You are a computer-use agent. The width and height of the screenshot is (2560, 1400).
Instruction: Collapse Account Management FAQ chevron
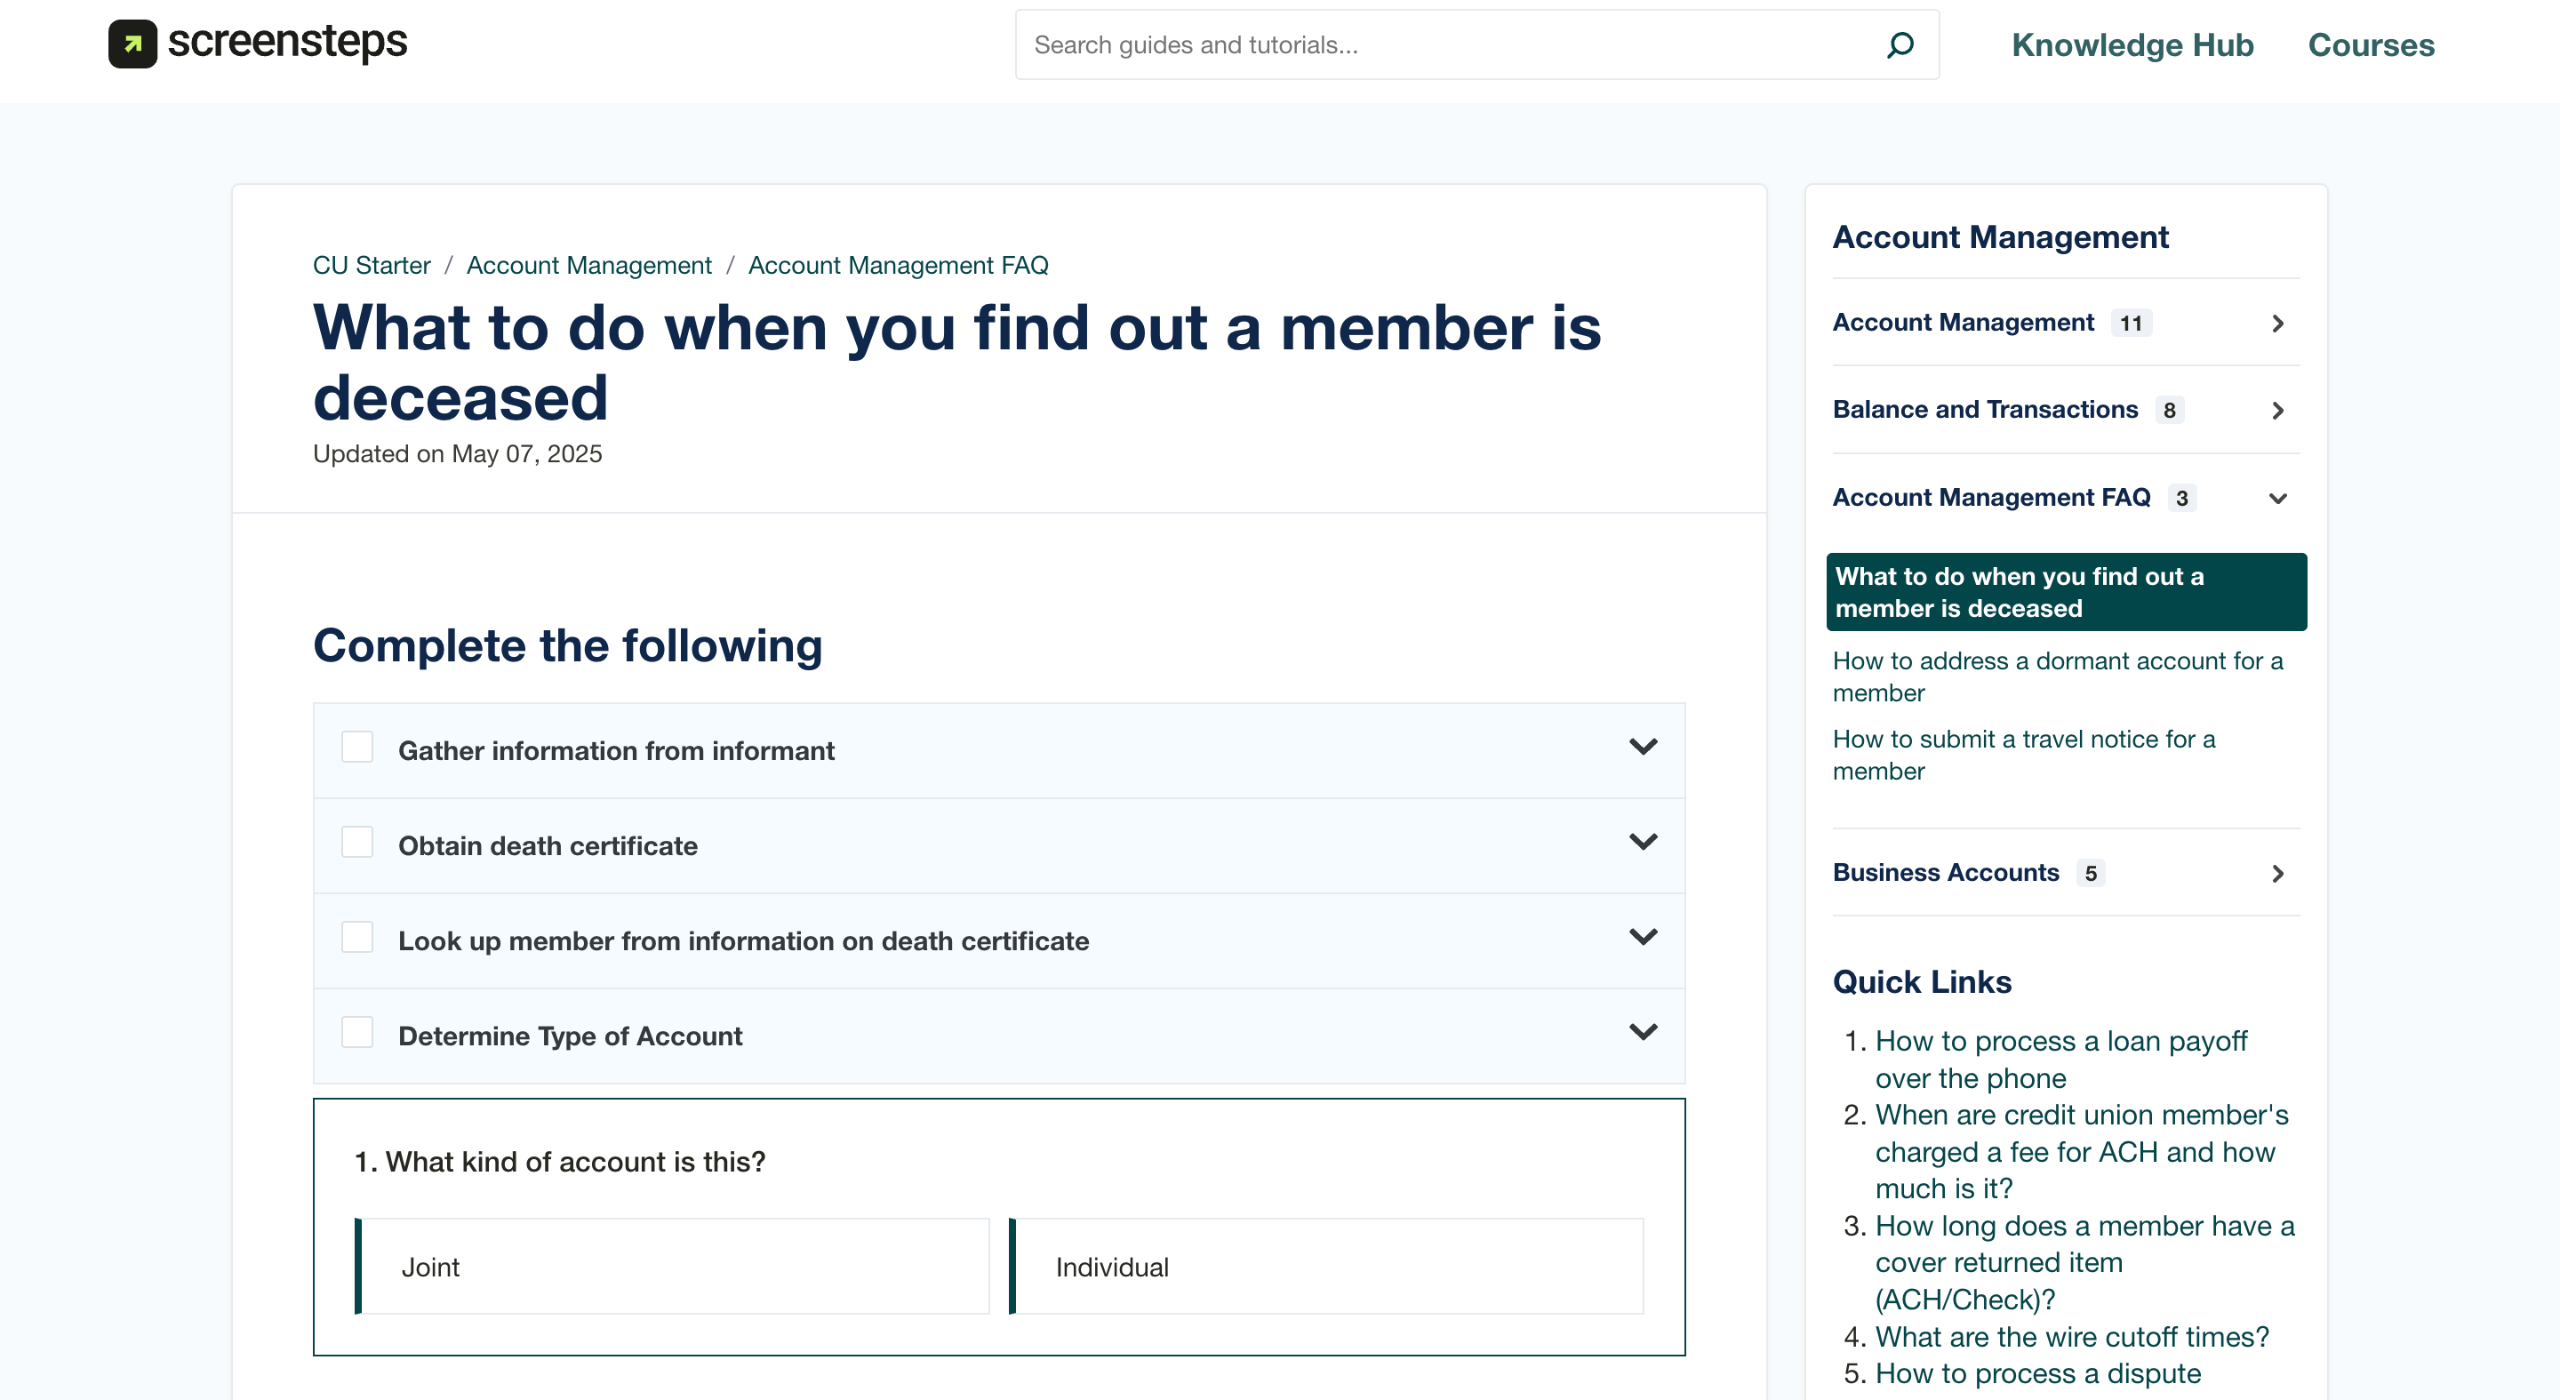(2277, 498)
